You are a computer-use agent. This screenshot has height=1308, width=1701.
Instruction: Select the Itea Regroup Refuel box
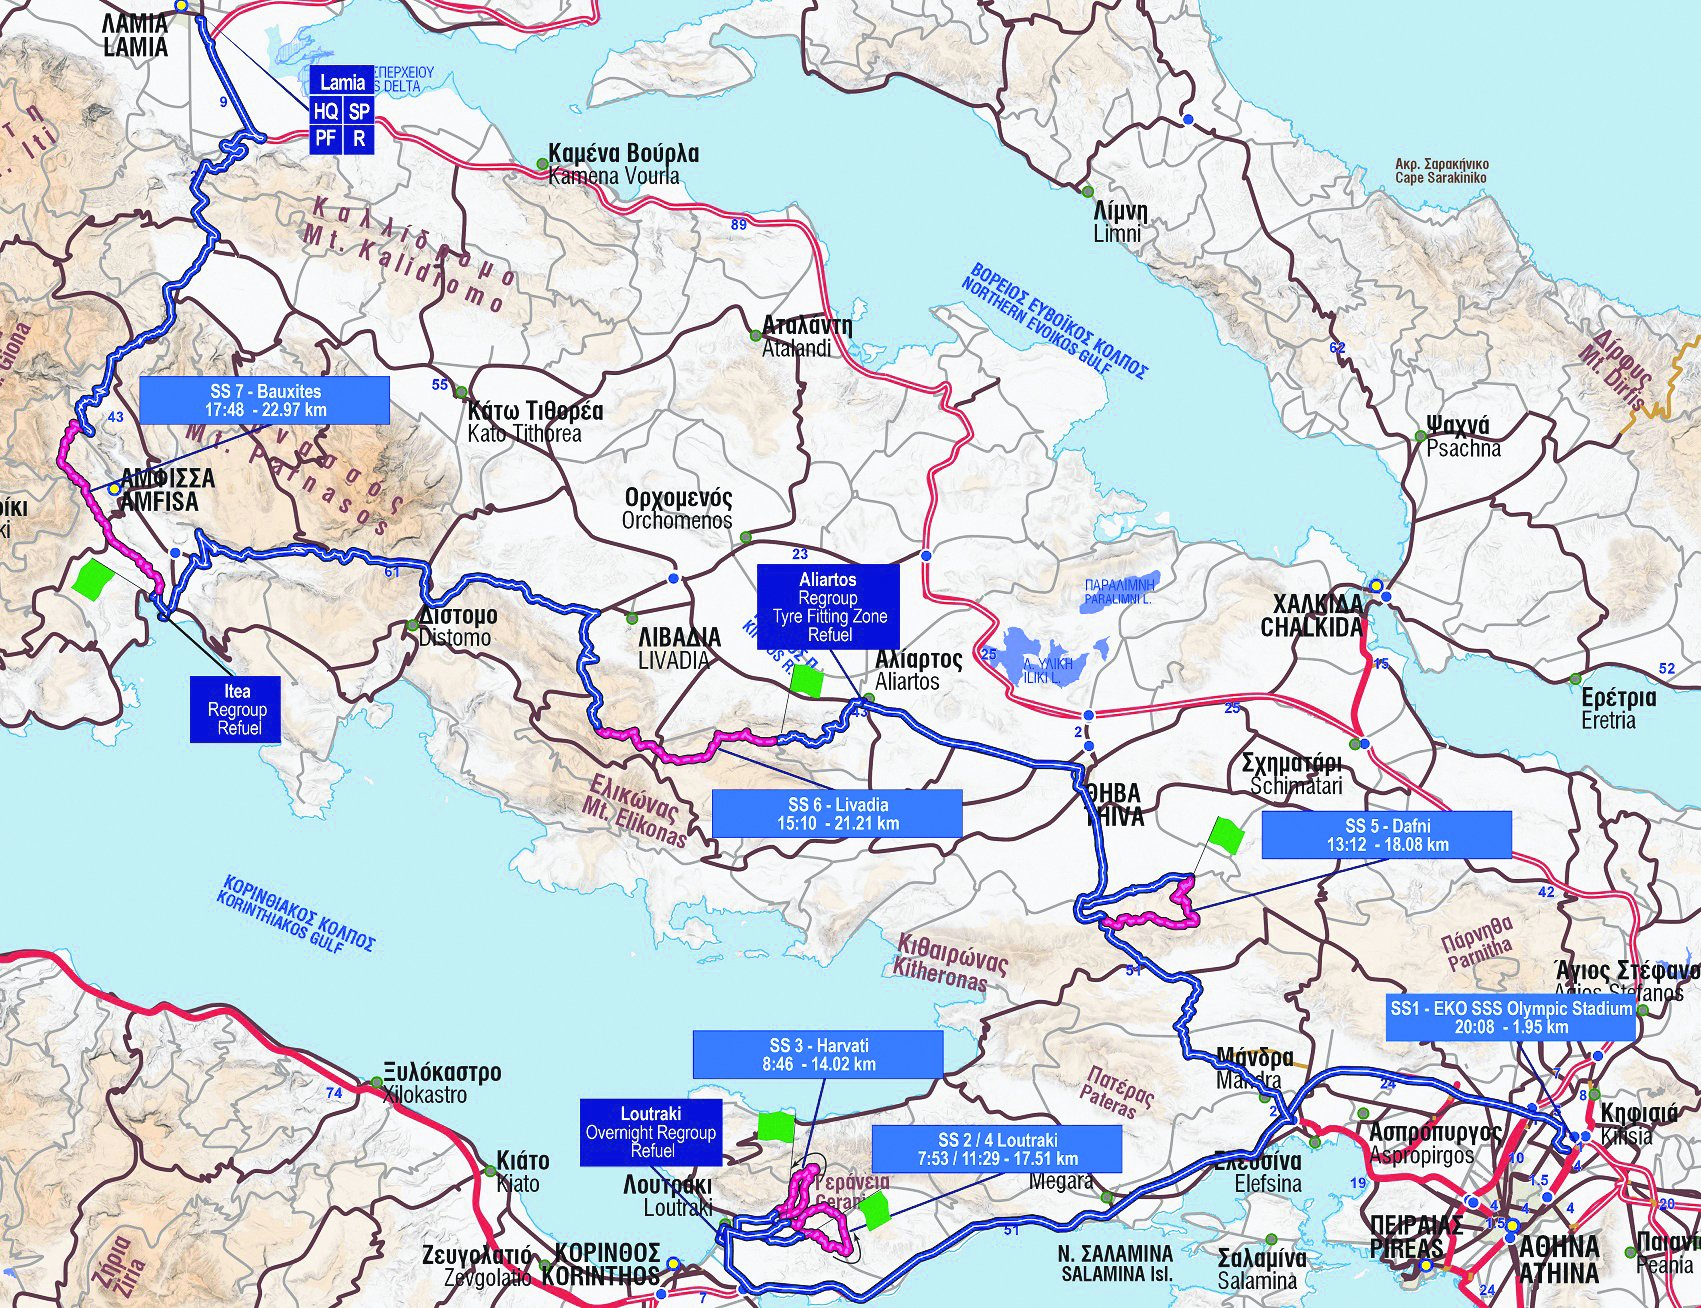[x=236, y=709]
